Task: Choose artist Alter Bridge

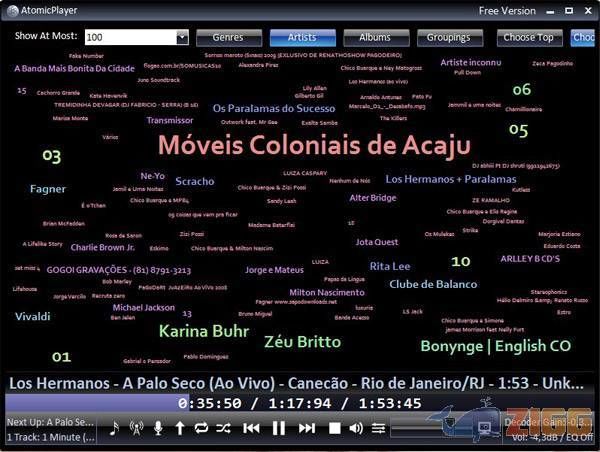Action: (373, 198)
